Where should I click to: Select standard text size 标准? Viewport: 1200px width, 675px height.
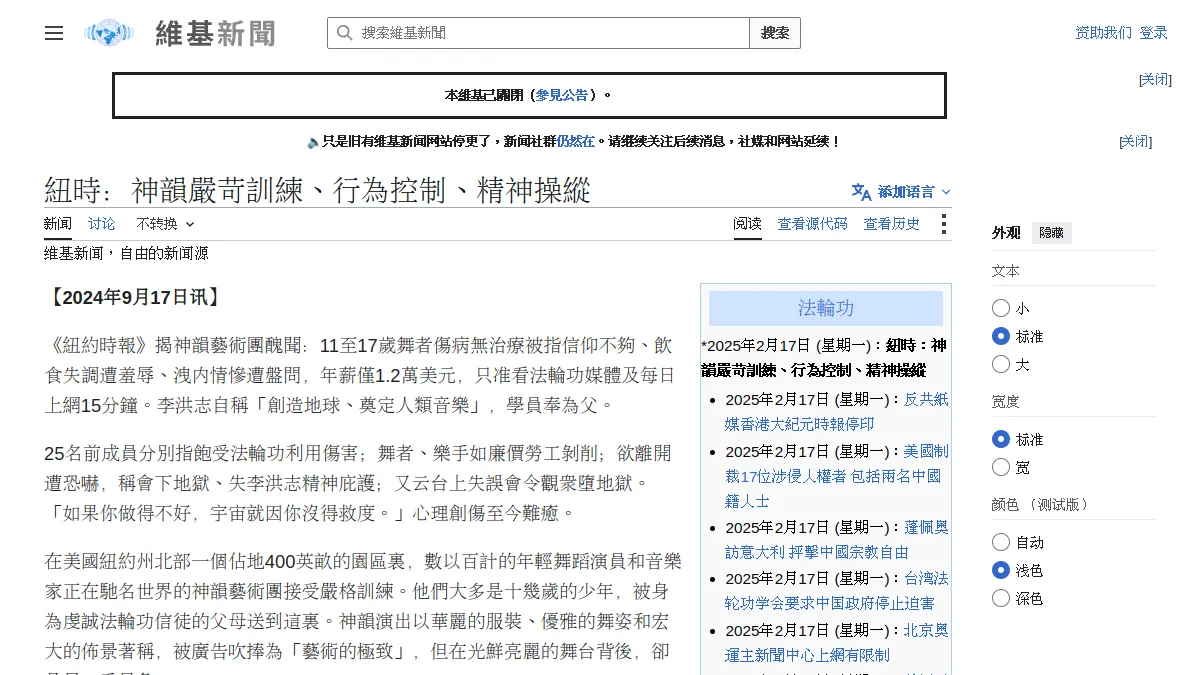coord(1001,336)
